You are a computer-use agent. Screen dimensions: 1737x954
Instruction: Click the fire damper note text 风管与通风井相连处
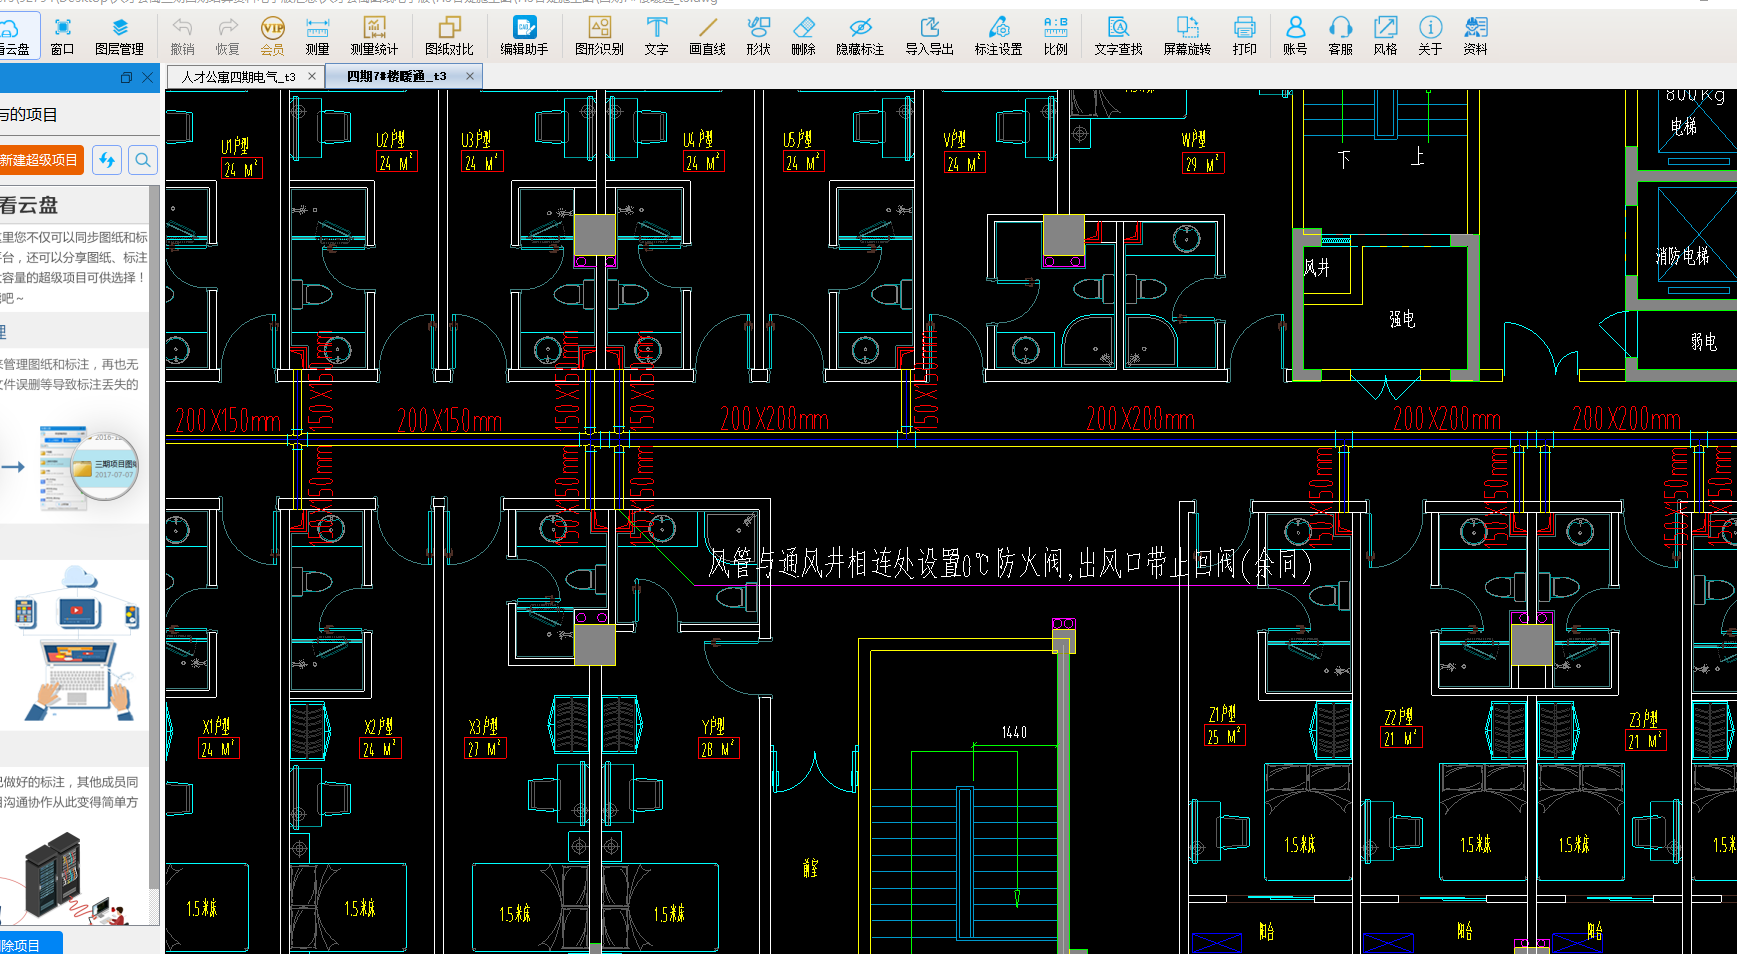coord(1010,563)
